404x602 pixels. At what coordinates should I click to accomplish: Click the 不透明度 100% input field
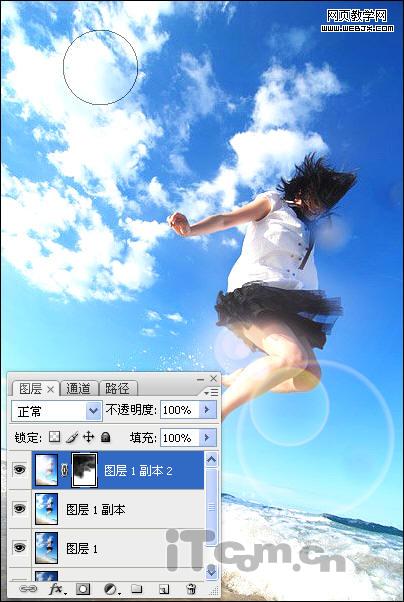(x=180, y=410)
